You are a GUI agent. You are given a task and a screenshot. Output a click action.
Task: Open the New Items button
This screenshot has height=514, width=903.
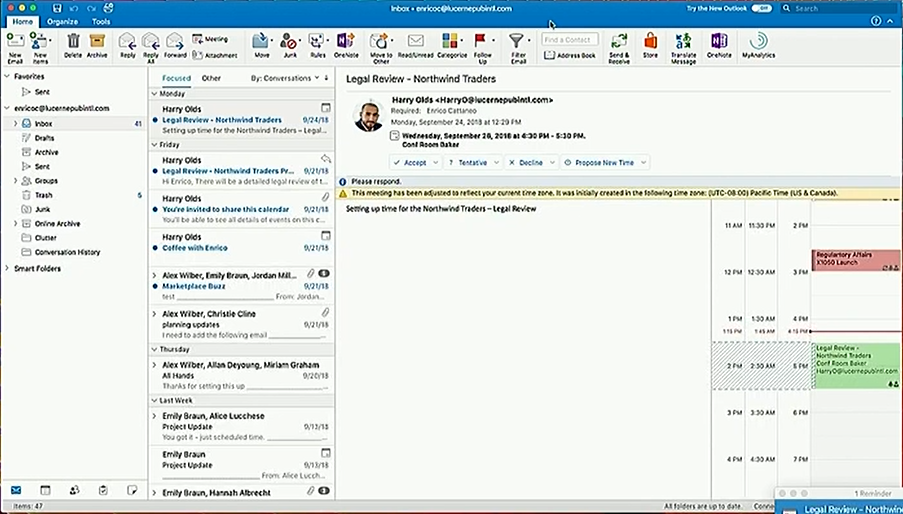(40, 46)
